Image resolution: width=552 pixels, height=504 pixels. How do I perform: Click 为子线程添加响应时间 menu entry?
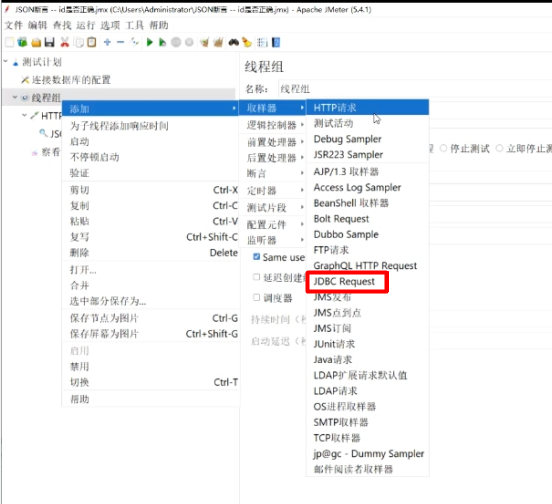151,126
